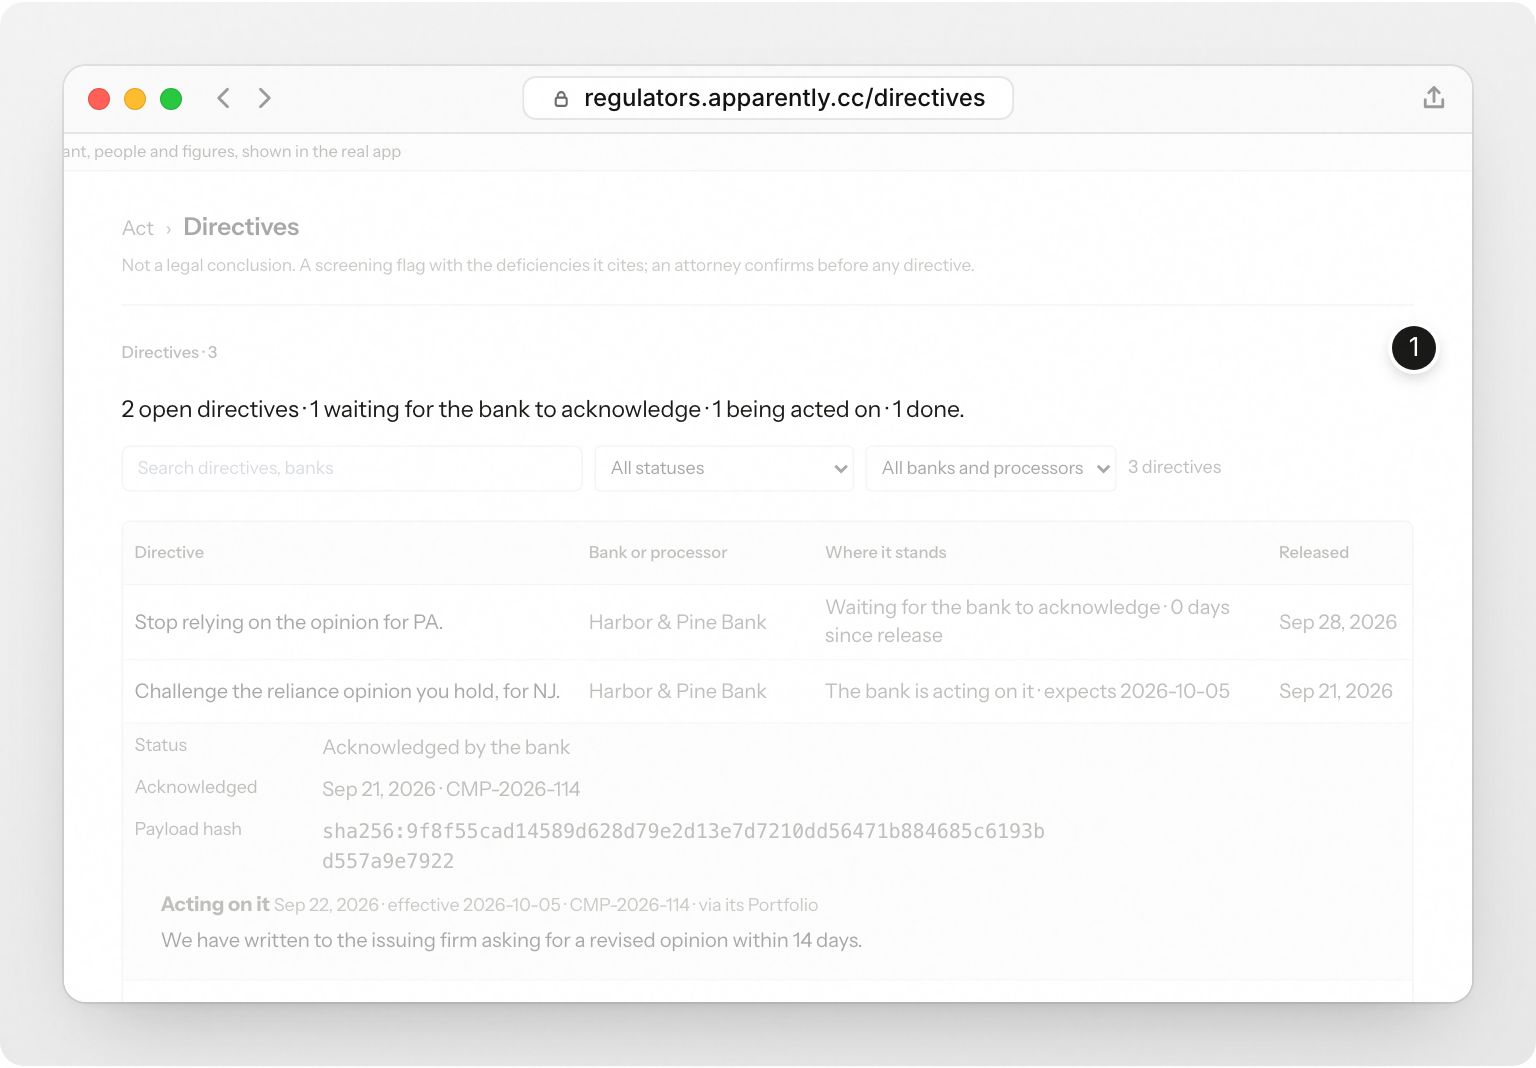Focus the Search directives, banks field

click(352, 468)
